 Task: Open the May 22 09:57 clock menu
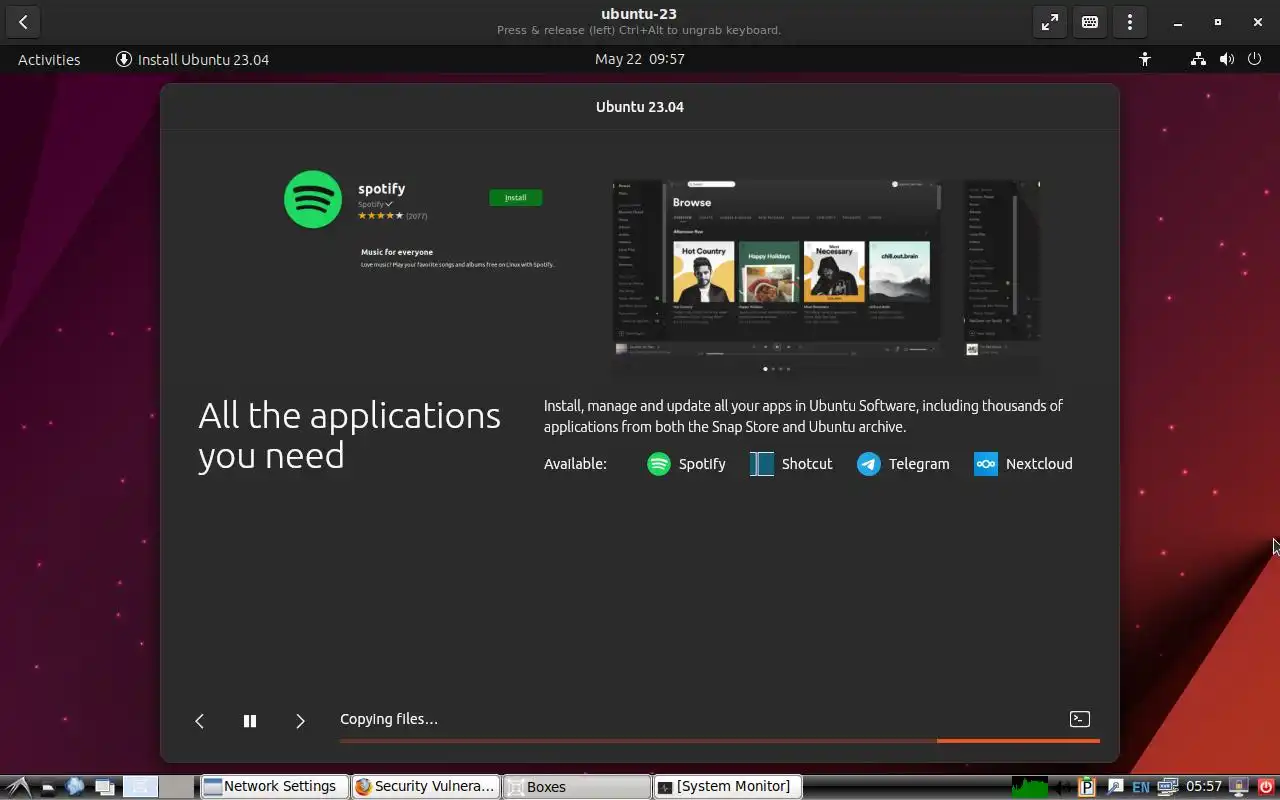click(640, 59)
